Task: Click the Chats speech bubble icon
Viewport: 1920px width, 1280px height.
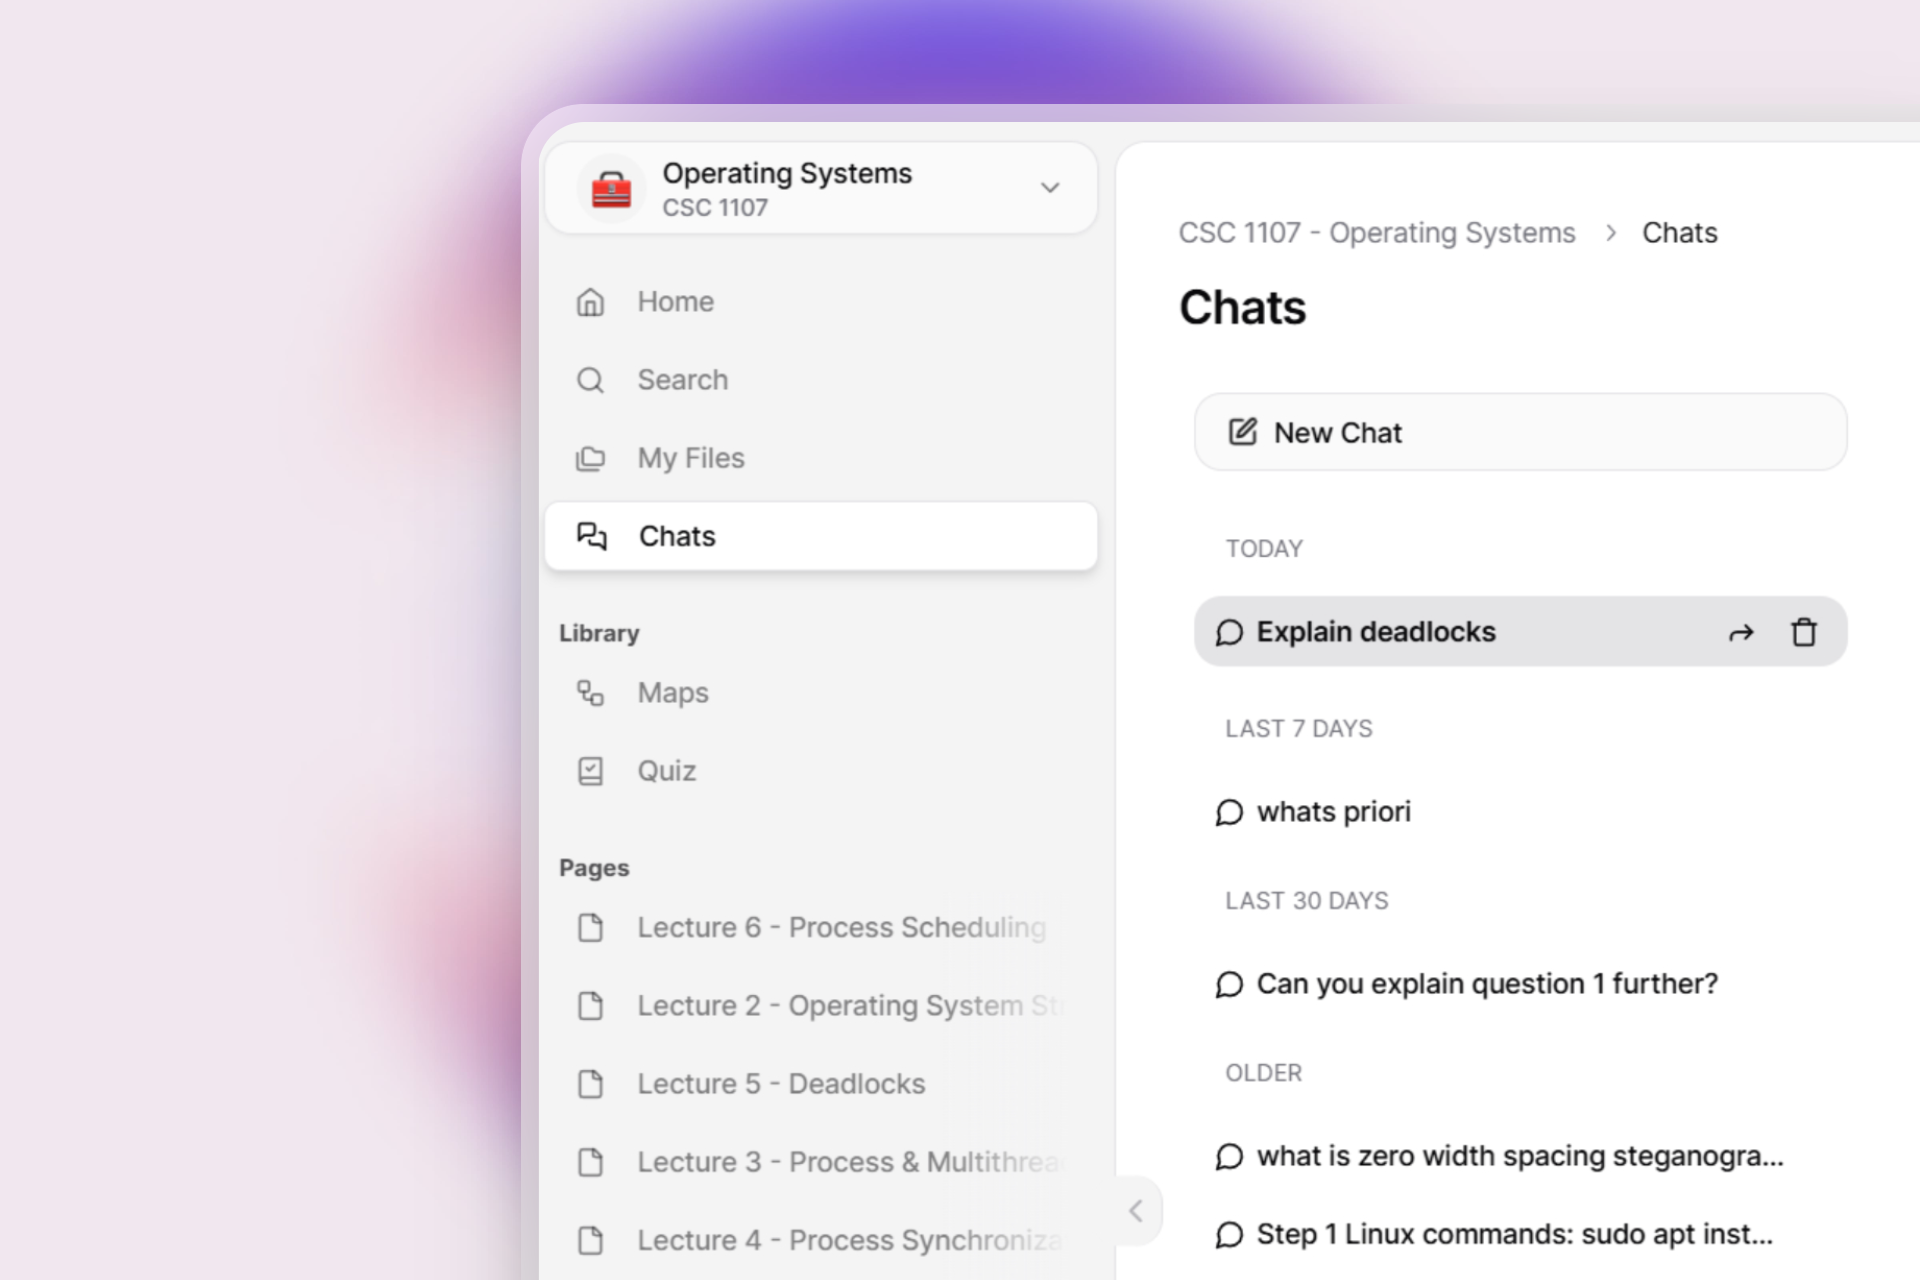Action: (x=591, y=536)
